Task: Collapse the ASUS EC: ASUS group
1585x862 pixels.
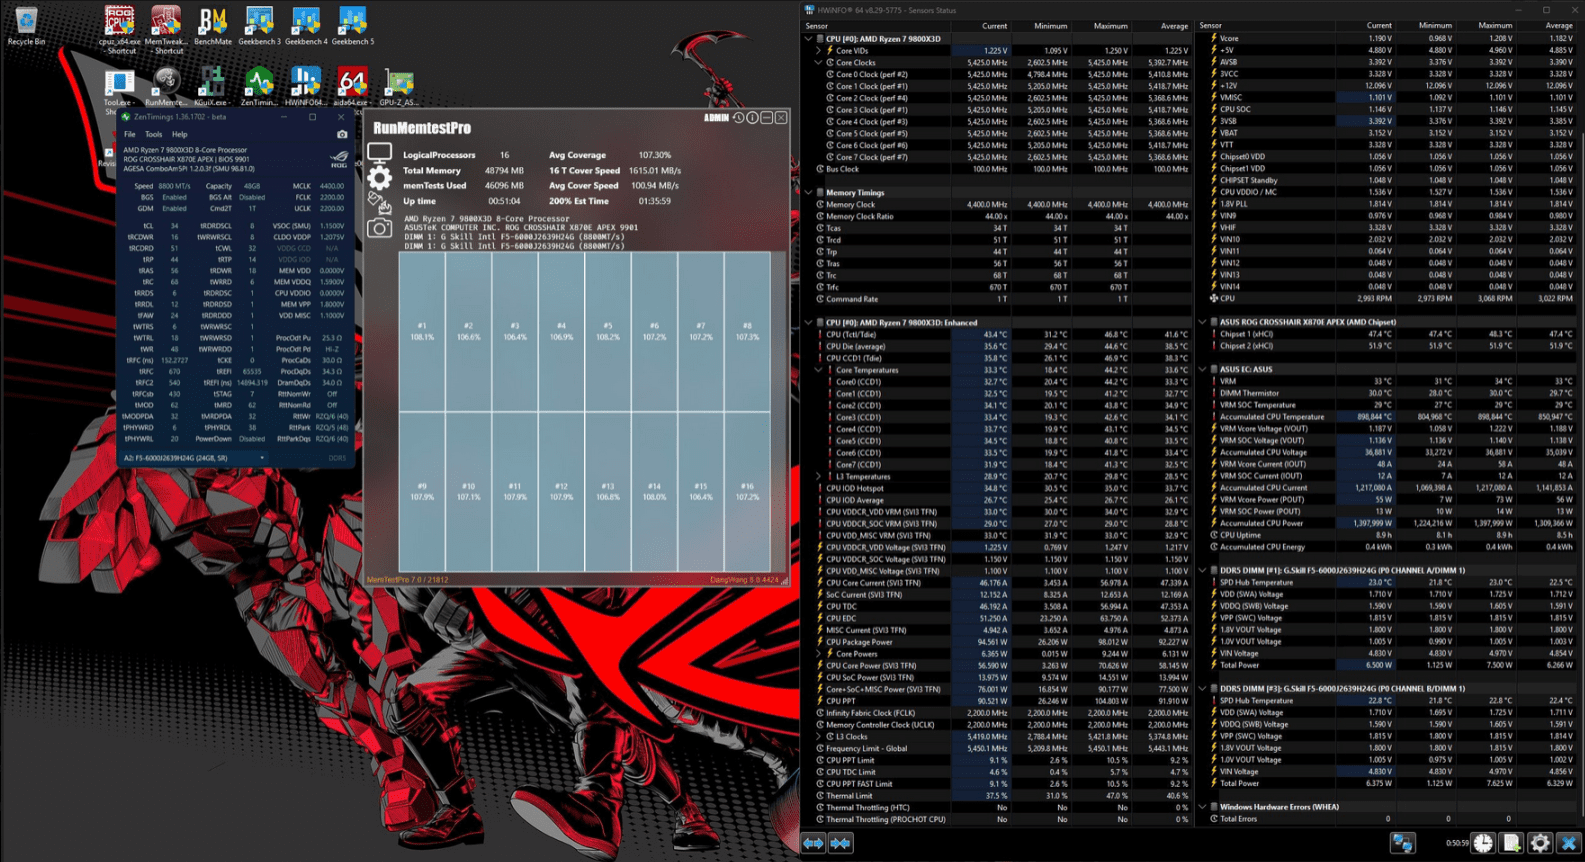Action: tap(1202, 369)
